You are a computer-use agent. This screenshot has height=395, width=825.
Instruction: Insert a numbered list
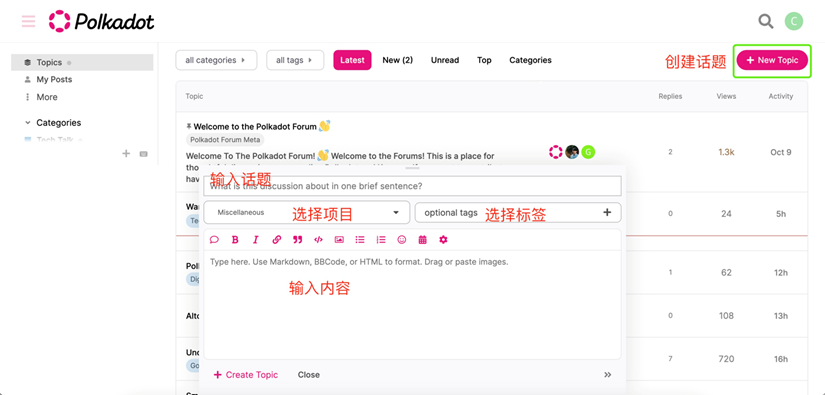[x=381, y=240]
